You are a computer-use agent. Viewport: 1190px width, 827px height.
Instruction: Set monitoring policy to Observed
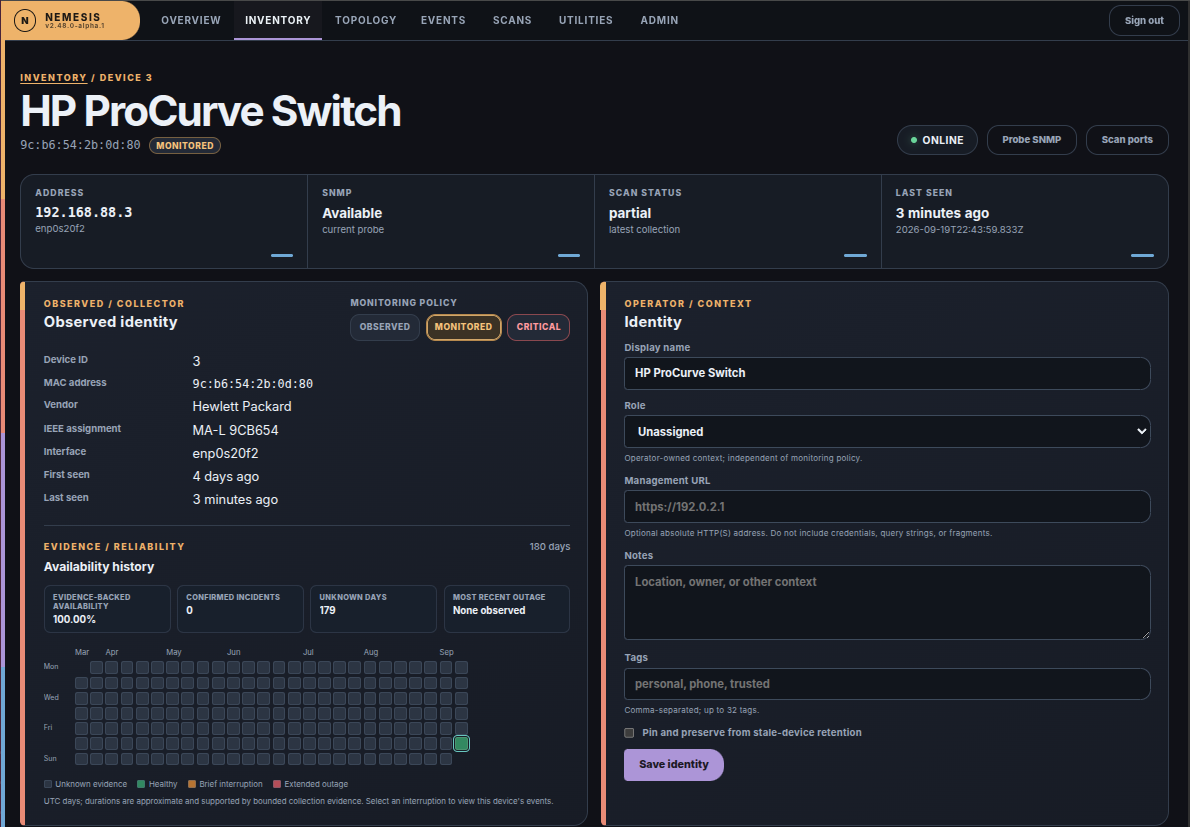pyautogui.click(x=385, y=327)
